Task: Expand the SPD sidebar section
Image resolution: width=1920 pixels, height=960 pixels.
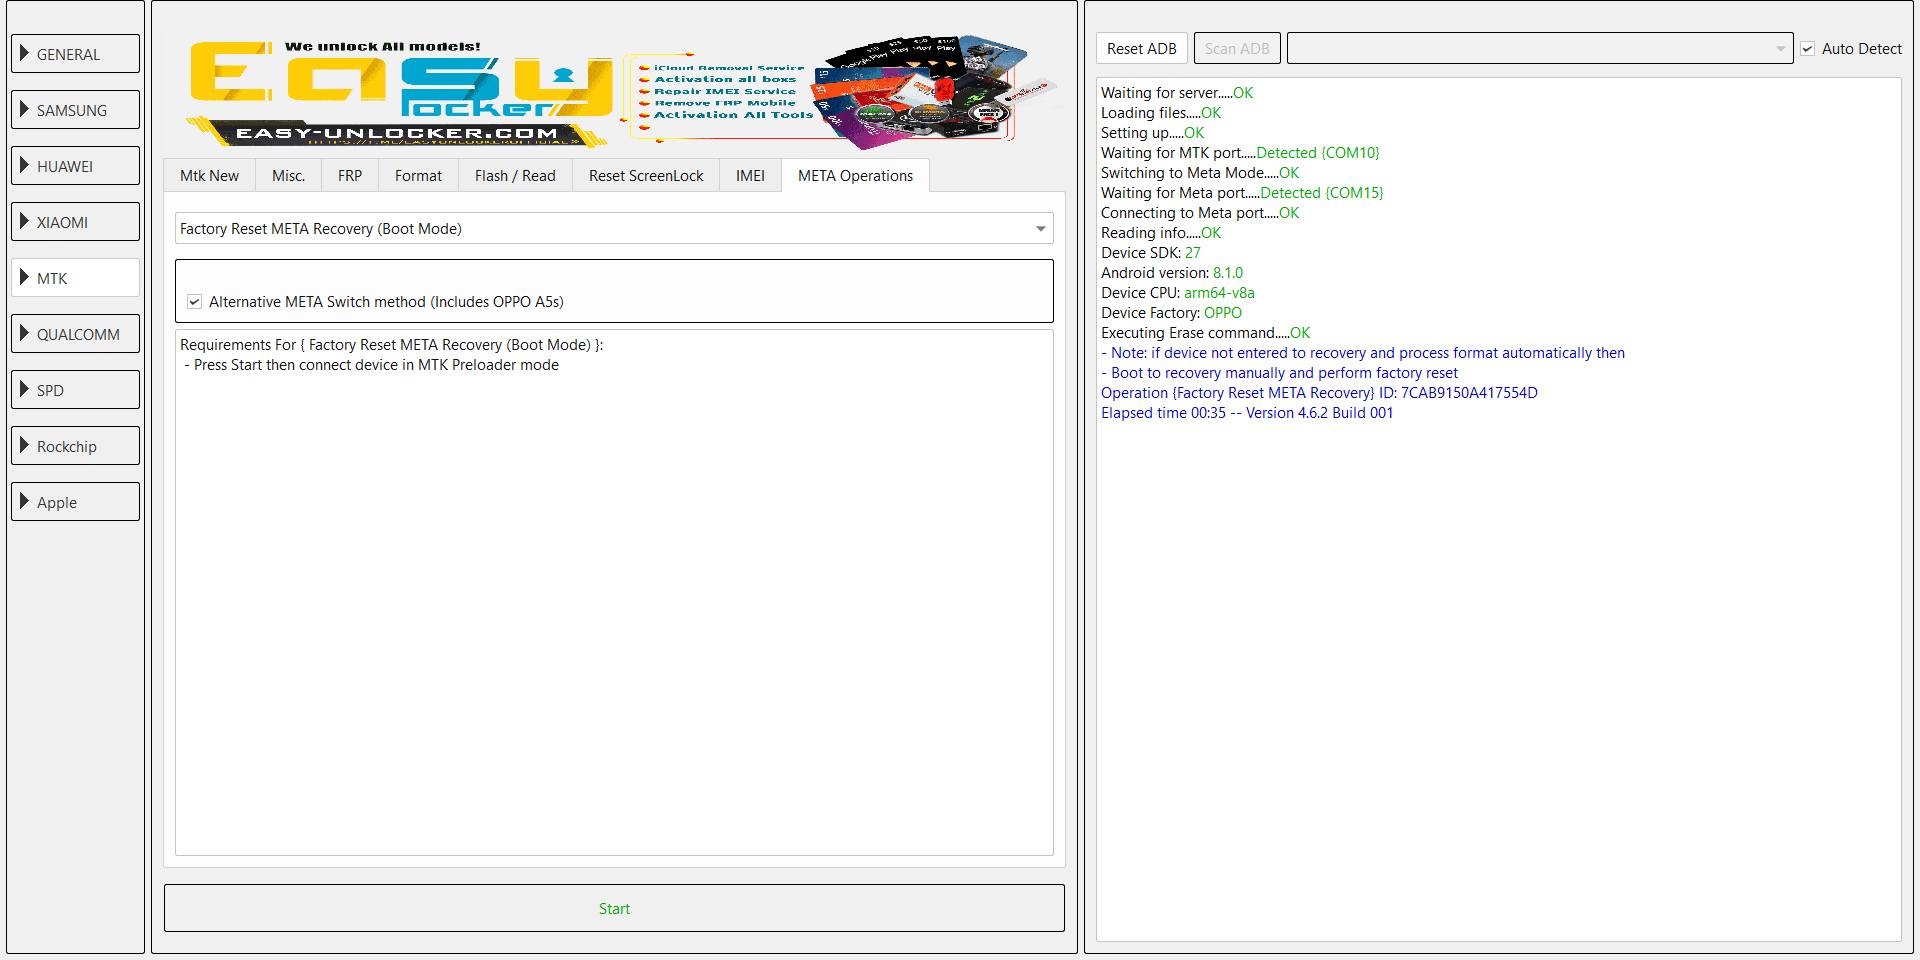Action: (x=75, y=390)
